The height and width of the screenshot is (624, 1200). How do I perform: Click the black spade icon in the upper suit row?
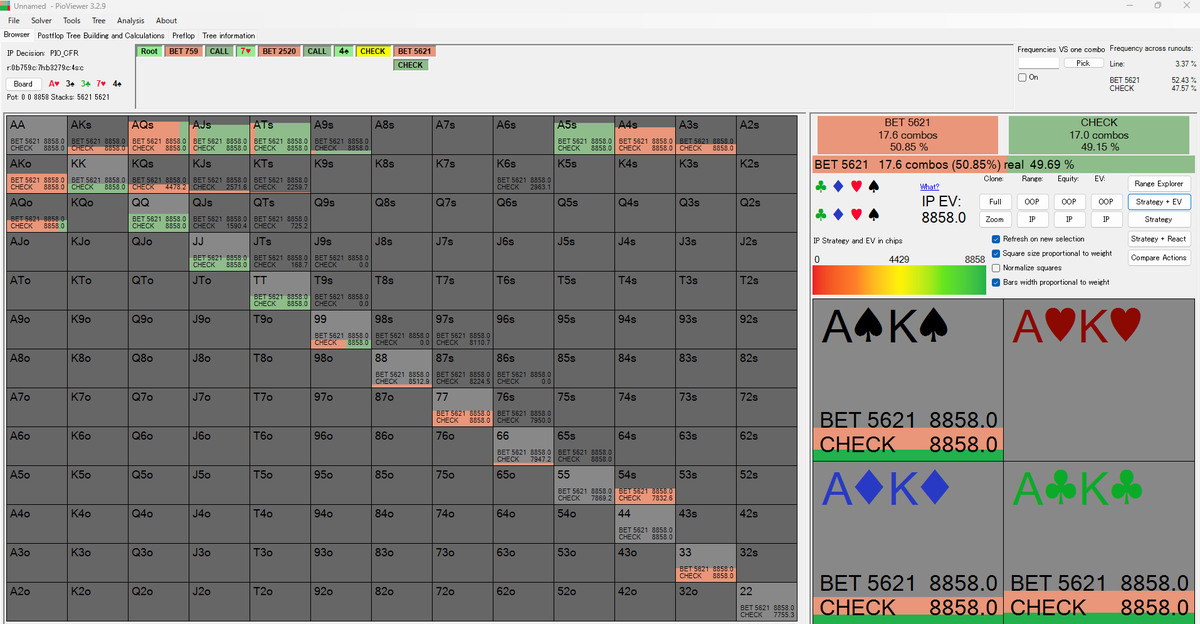(x=873, y=187)
